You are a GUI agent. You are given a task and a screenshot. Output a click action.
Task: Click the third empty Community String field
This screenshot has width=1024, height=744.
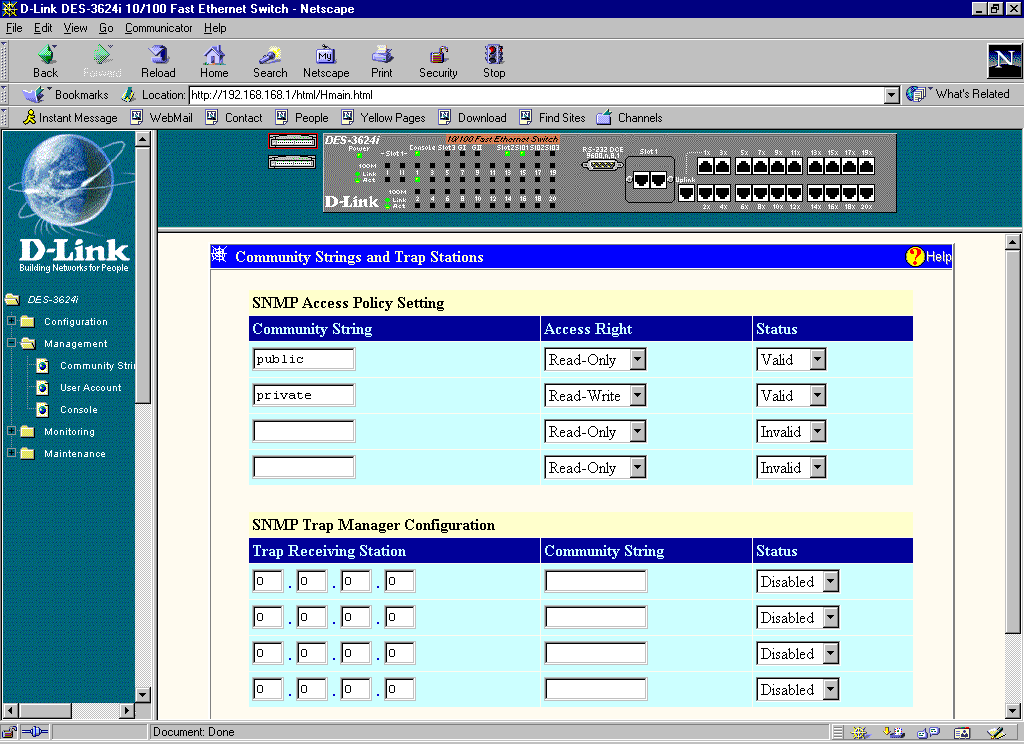[304, 432]
